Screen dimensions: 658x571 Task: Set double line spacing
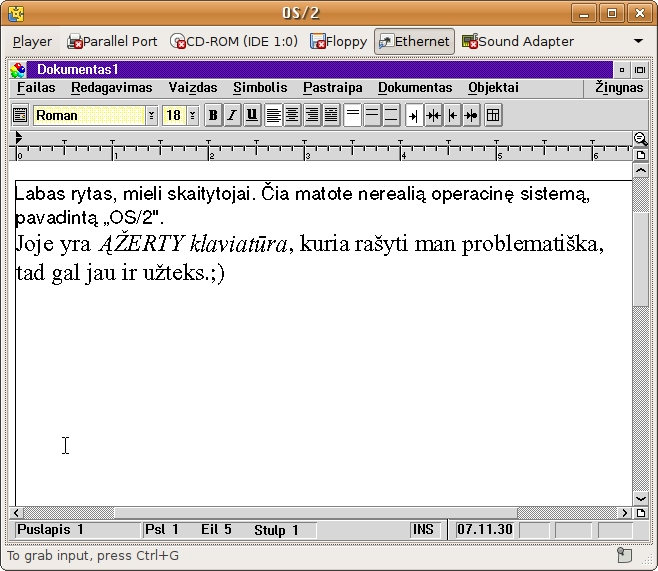(391, 115)
